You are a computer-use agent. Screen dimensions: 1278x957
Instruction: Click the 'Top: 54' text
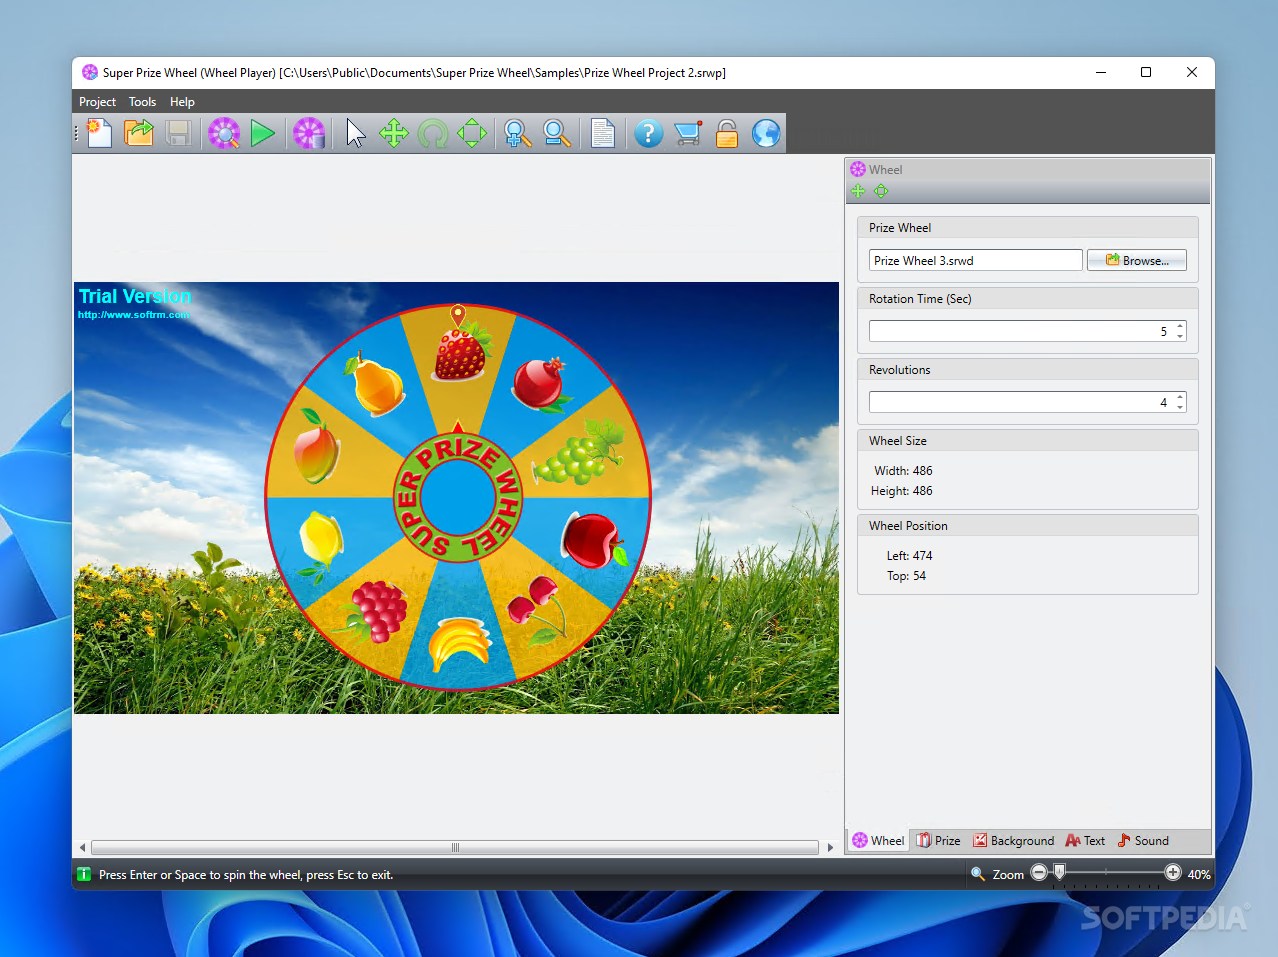[x=906, y=576]
